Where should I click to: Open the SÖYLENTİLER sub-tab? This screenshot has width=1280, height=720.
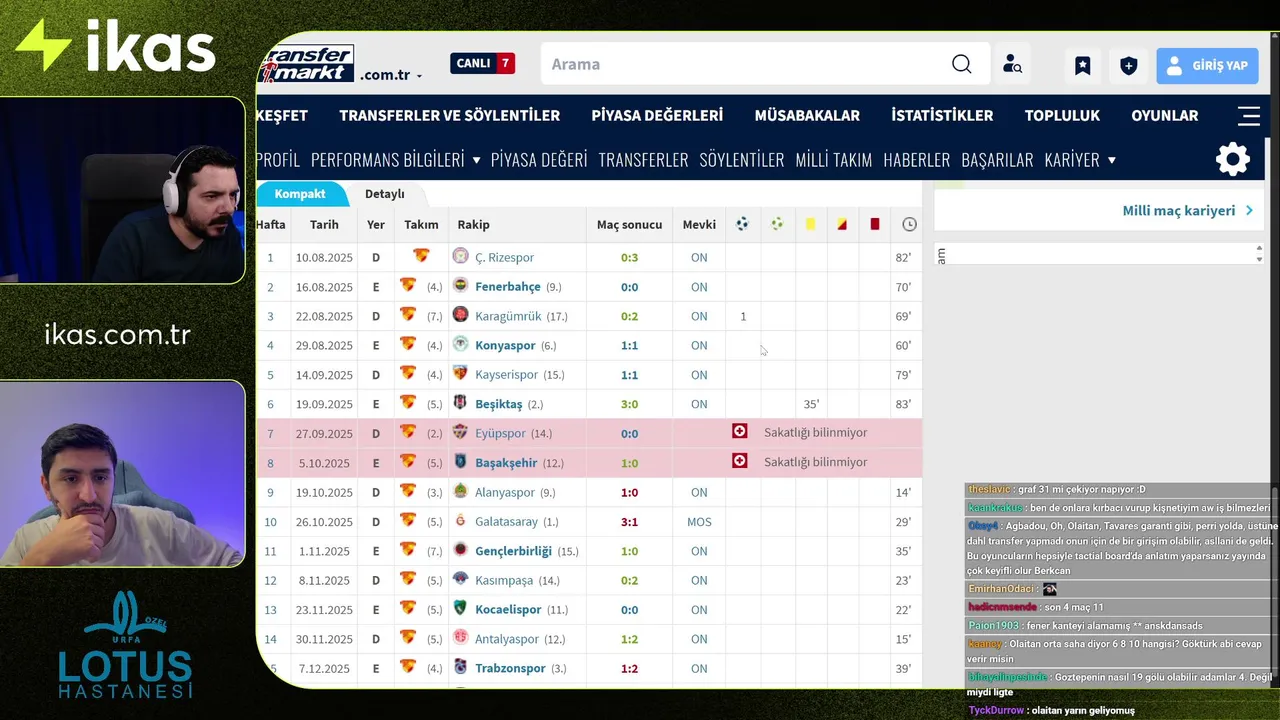742,160
